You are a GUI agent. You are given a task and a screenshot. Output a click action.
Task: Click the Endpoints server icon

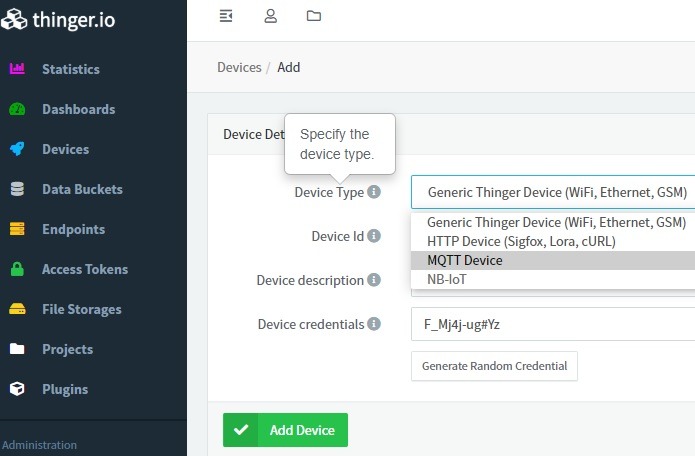click(x=17, y=229)
